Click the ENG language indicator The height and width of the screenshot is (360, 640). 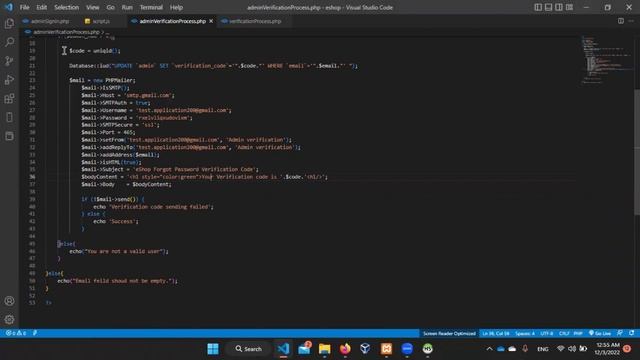pyautogui.click(x=542, y=349)
